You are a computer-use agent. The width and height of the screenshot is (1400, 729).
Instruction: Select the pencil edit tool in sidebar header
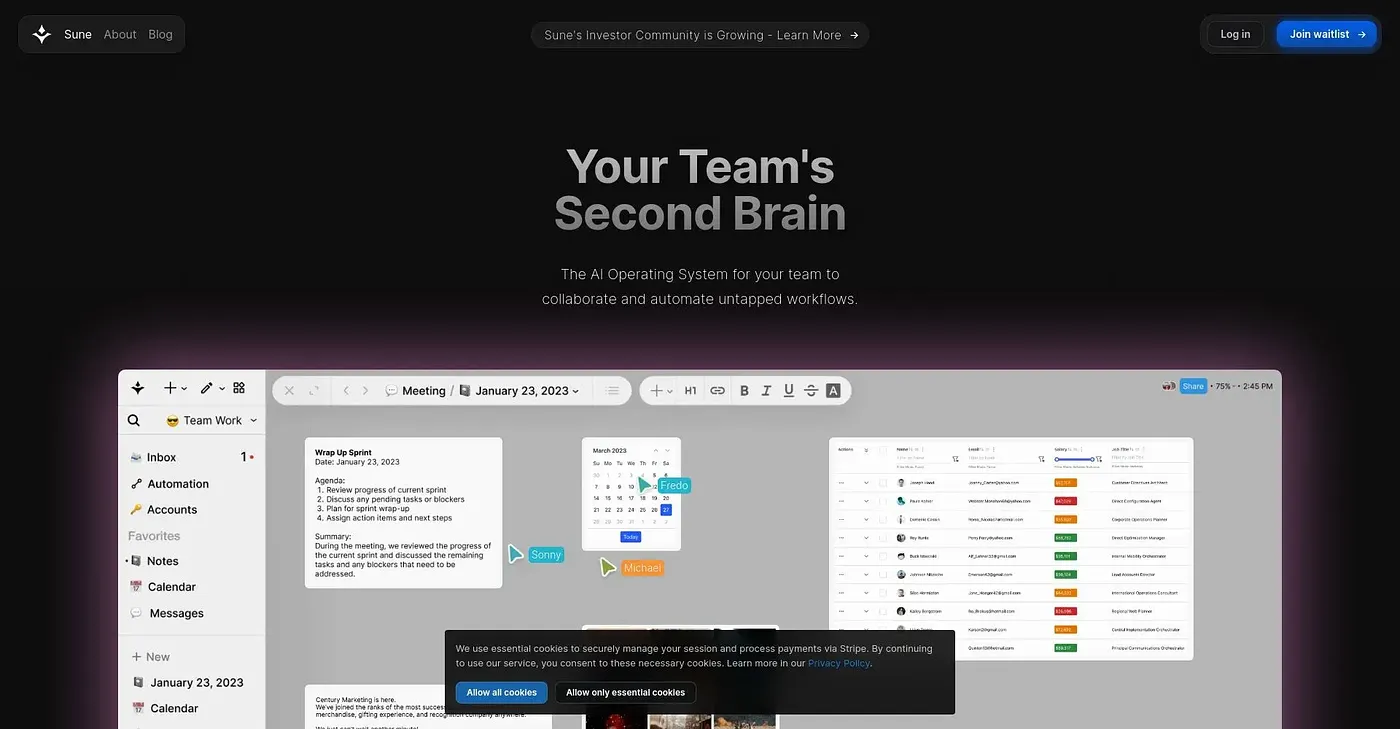click(206, 388)
